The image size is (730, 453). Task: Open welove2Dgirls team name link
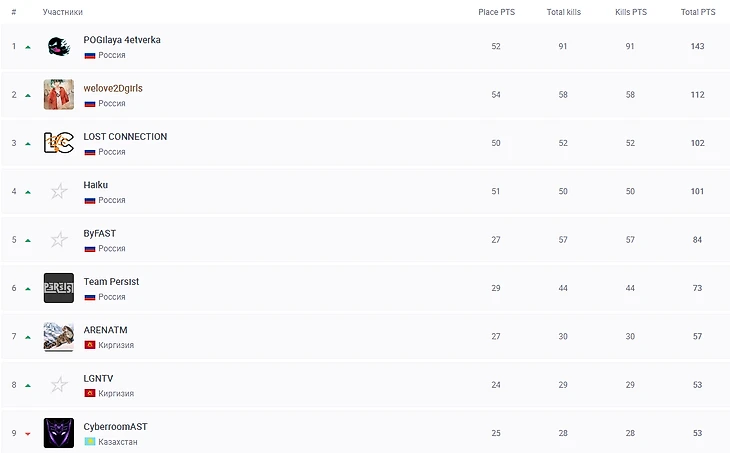coord(113,88)
